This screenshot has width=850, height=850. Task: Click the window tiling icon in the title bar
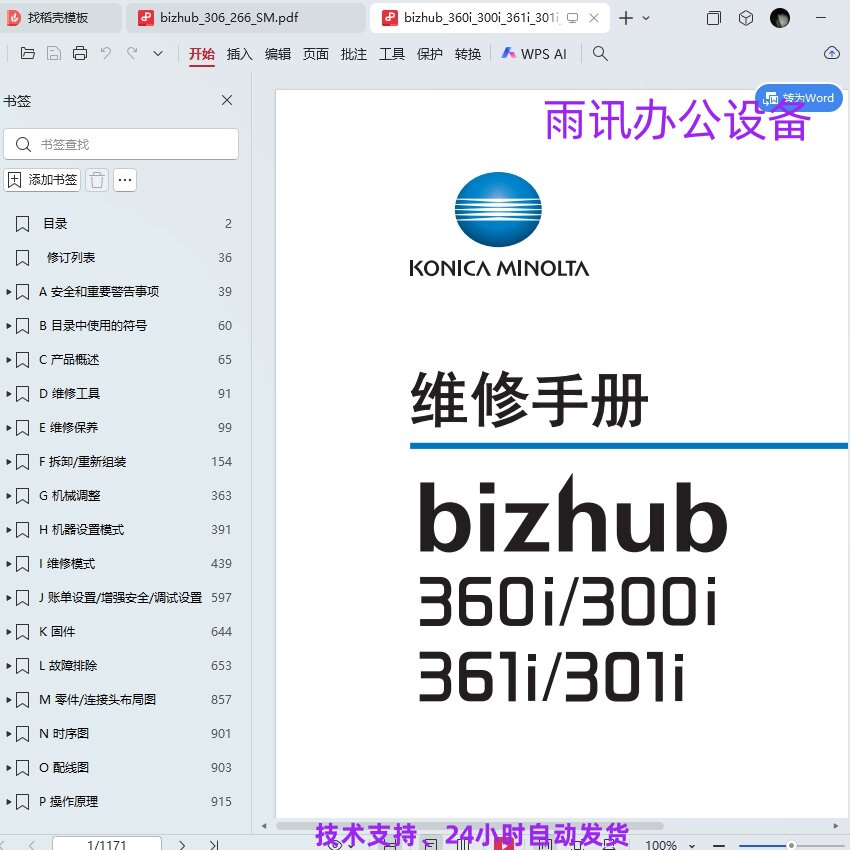713,18
